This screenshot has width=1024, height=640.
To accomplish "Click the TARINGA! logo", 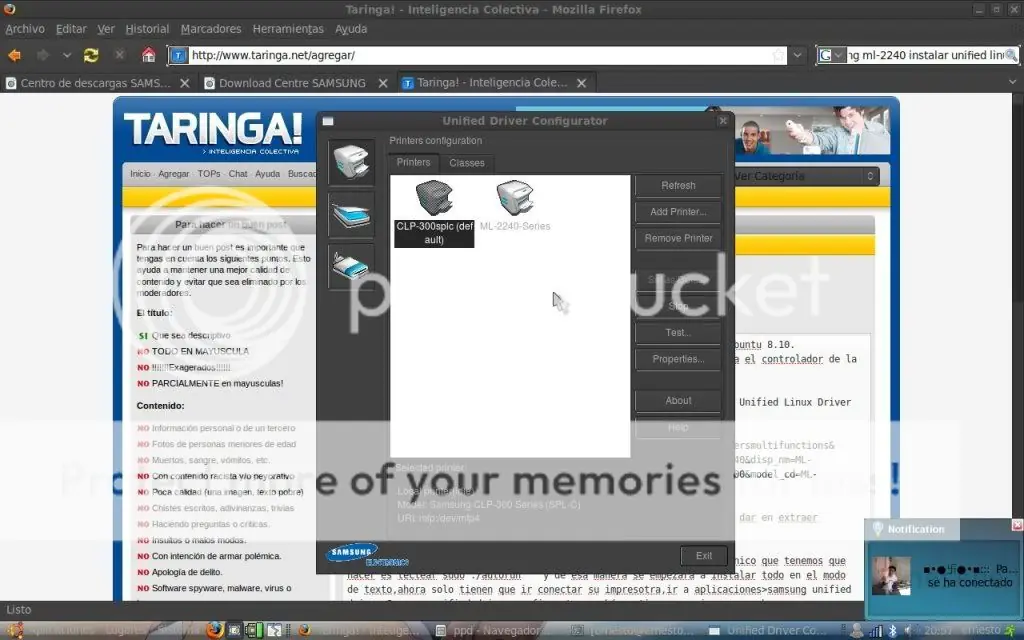I will [213, 133].
